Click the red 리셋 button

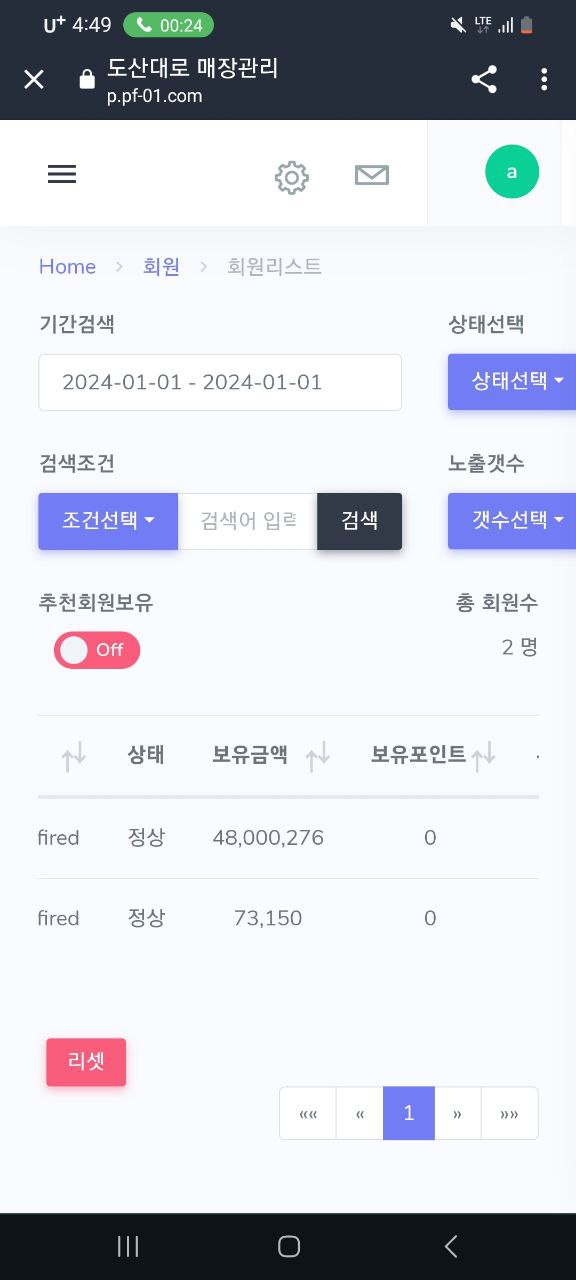(x=86, y=1062)
